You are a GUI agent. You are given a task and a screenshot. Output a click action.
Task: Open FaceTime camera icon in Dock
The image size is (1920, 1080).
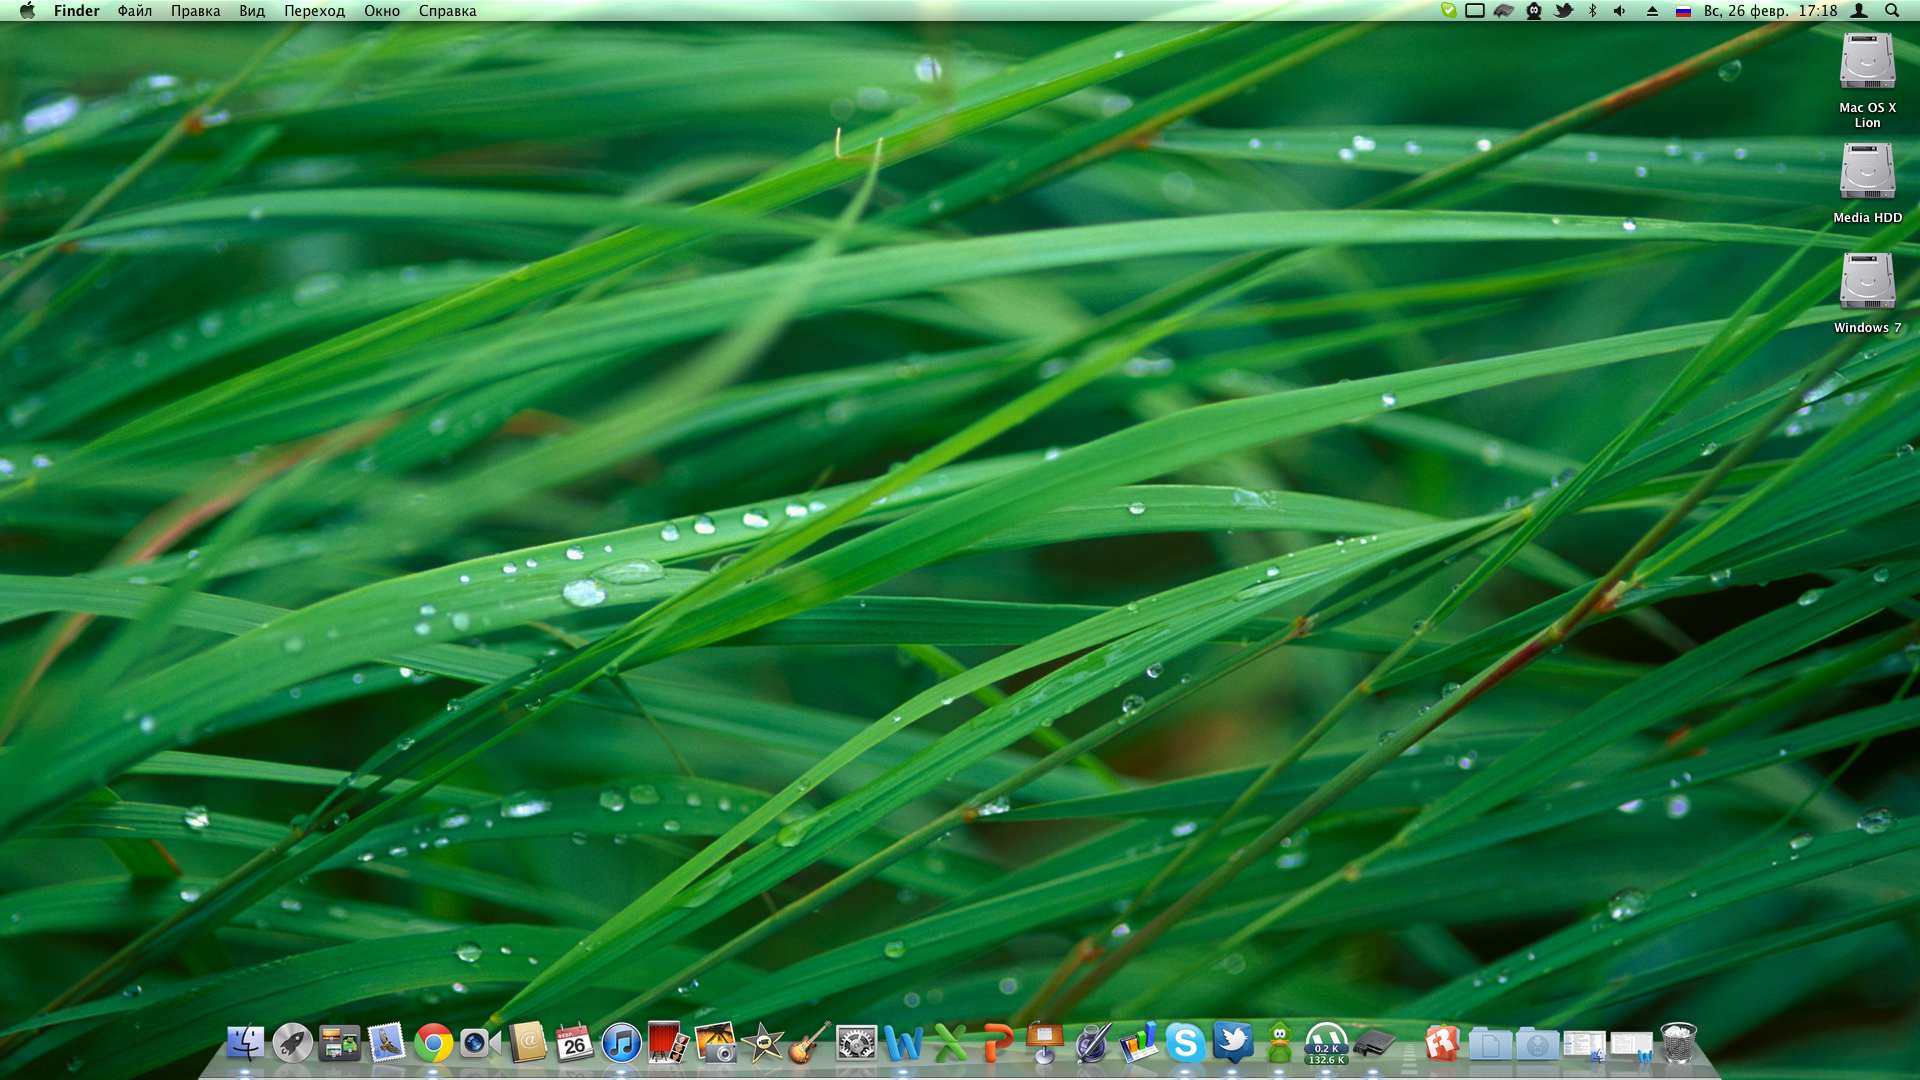(481, 1043)
